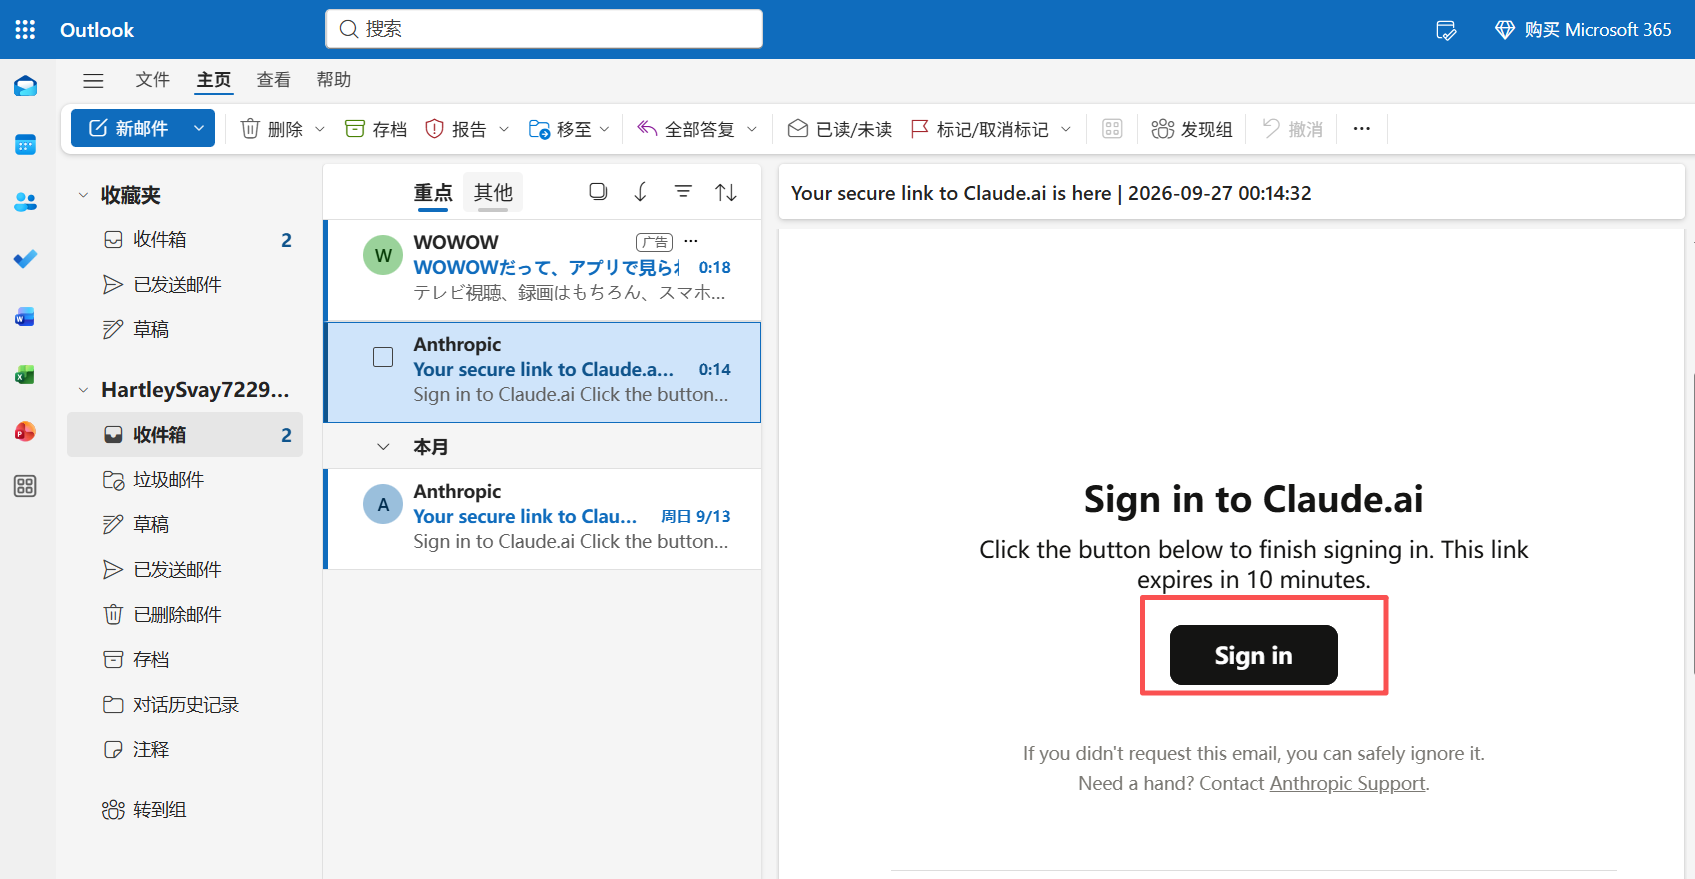Click the flag/unflag (标记/取消标记) button
Viewport: 1695px width, 879px height.
pyautogui.click(x=980, y=129)
